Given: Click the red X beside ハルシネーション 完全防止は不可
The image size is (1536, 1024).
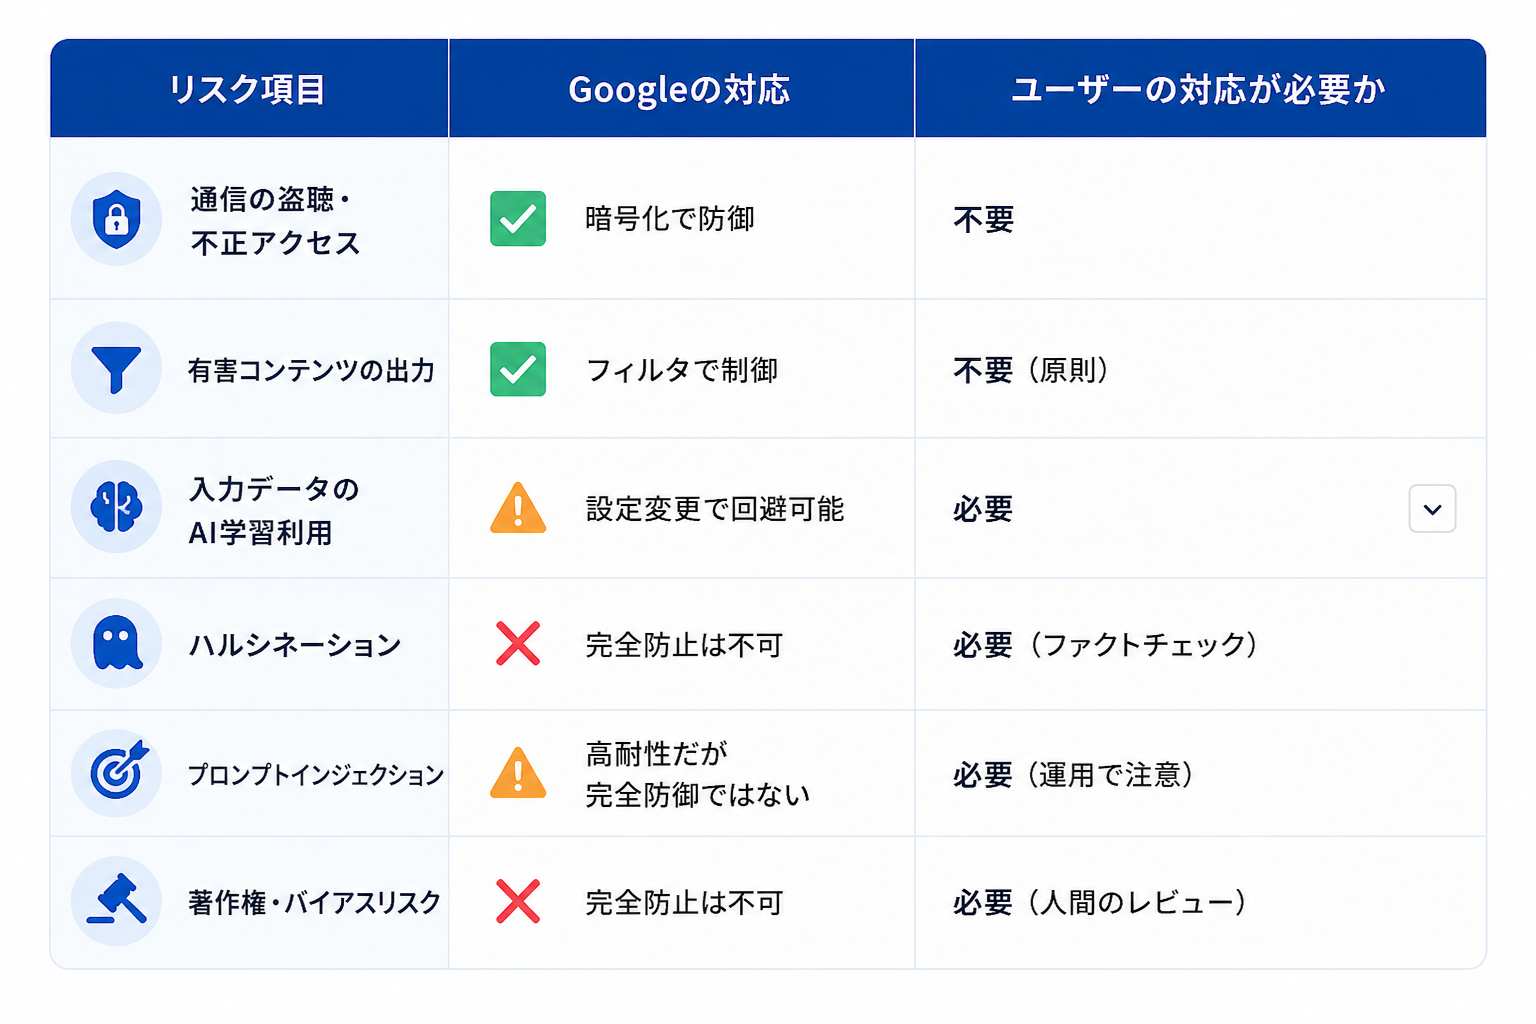Looking at the screenshot, I should (x=518, y=643).
